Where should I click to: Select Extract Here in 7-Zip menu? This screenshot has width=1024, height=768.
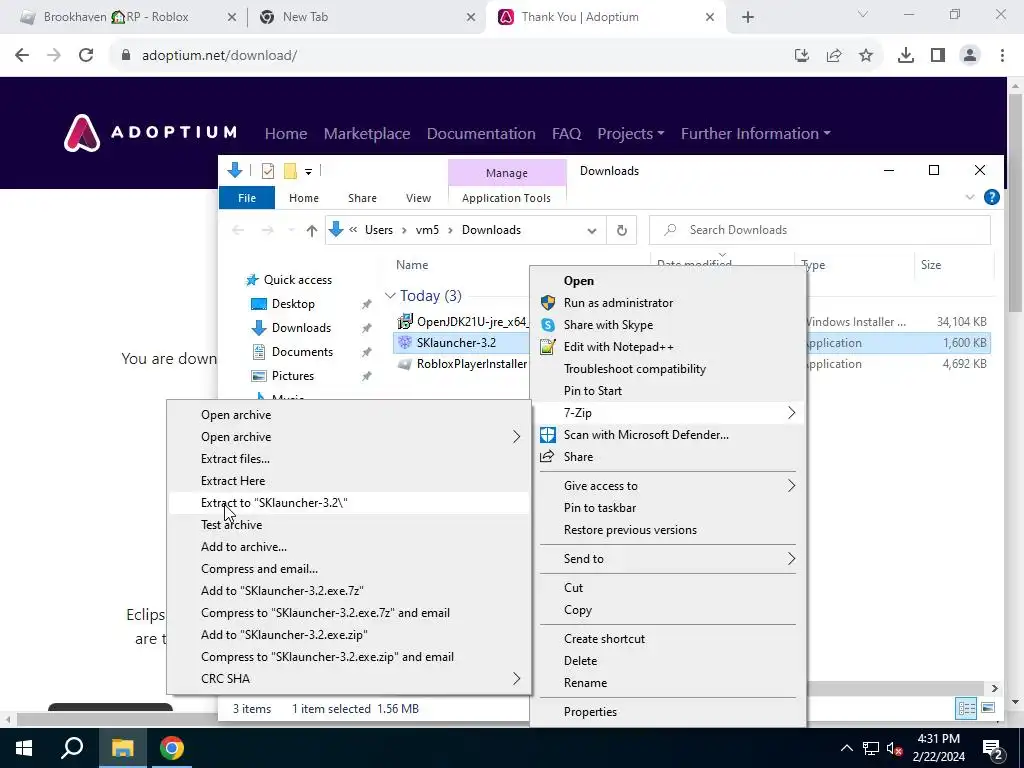[349, 481]
